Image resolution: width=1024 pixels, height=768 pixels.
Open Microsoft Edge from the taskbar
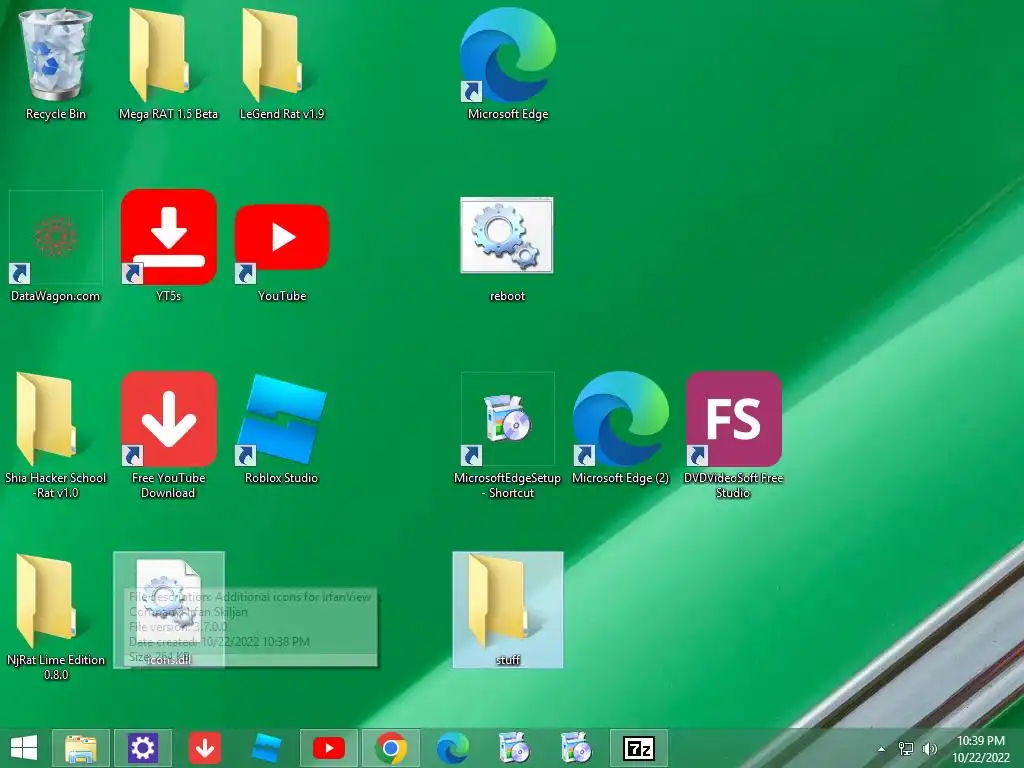pyautogui.click(x=453, y=748)
